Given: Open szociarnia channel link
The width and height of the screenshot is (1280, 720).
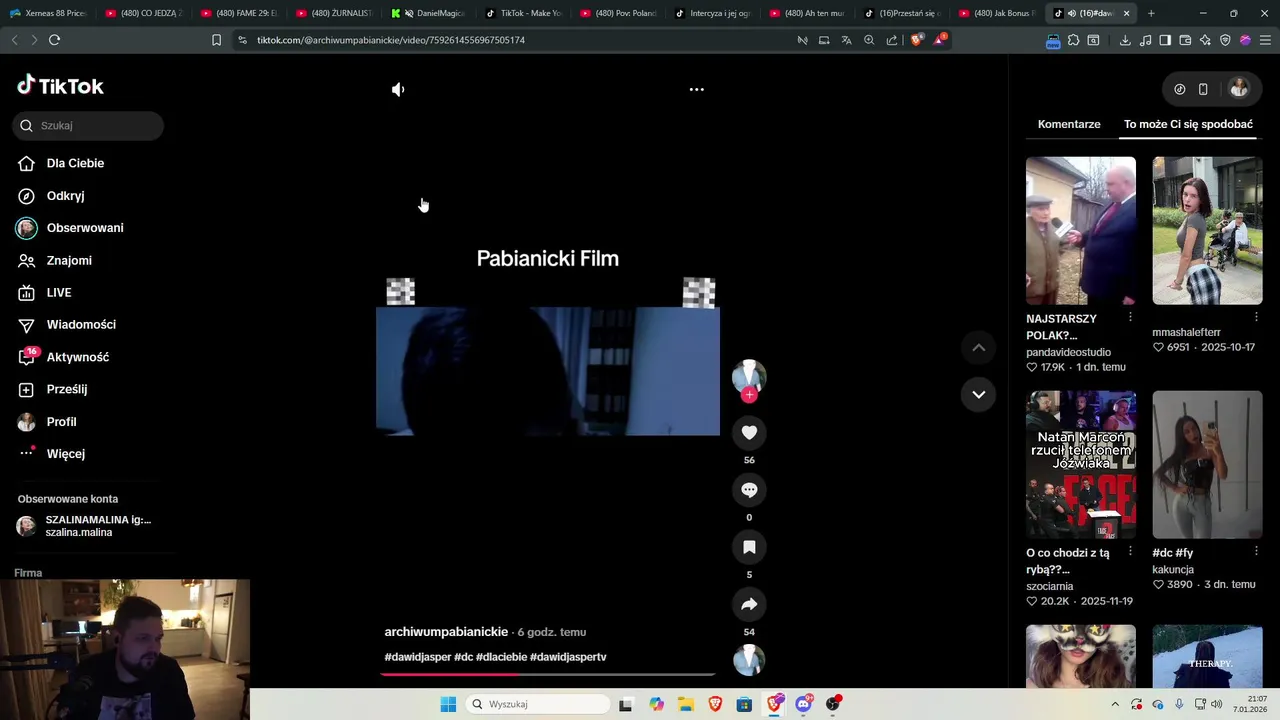Looking at the screenshot, I should pos(1049,586).
